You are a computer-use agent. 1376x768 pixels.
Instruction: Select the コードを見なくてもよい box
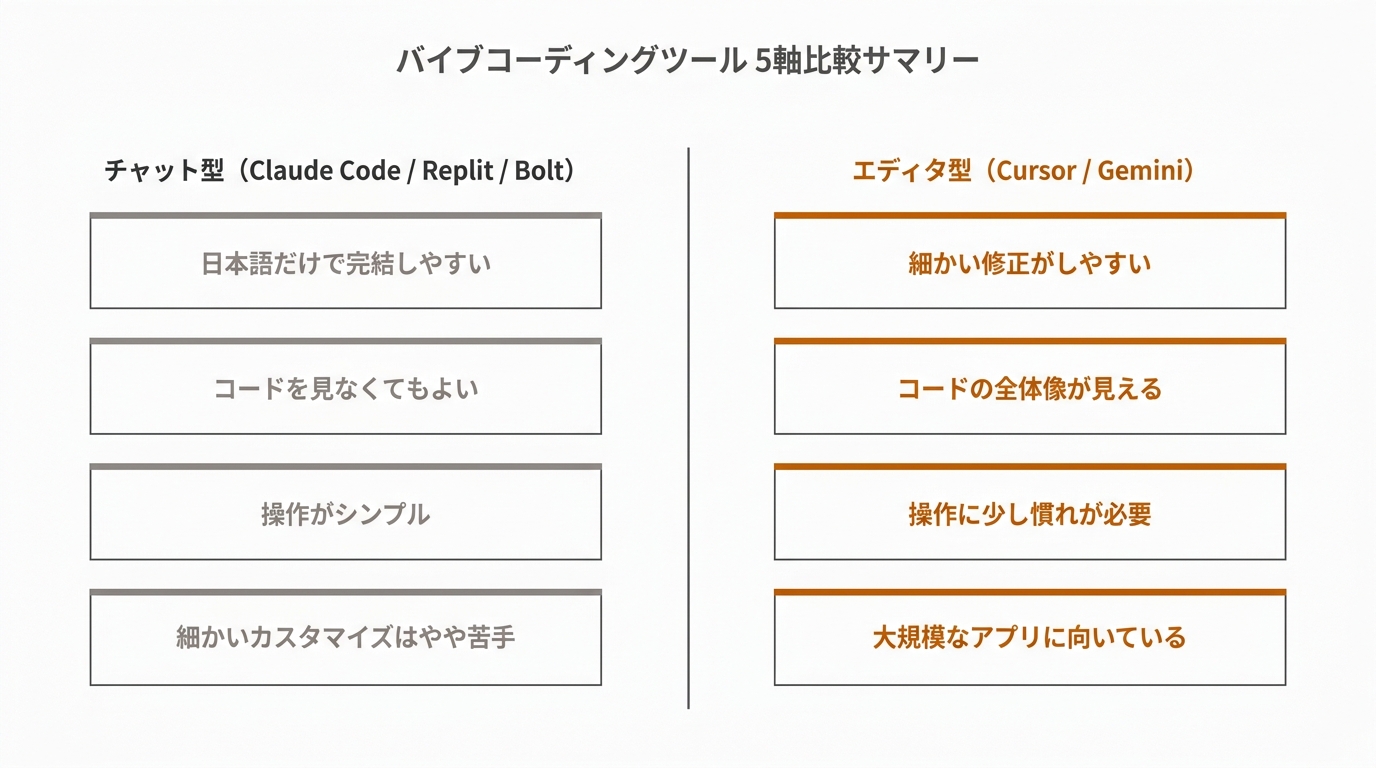[345, 389]
